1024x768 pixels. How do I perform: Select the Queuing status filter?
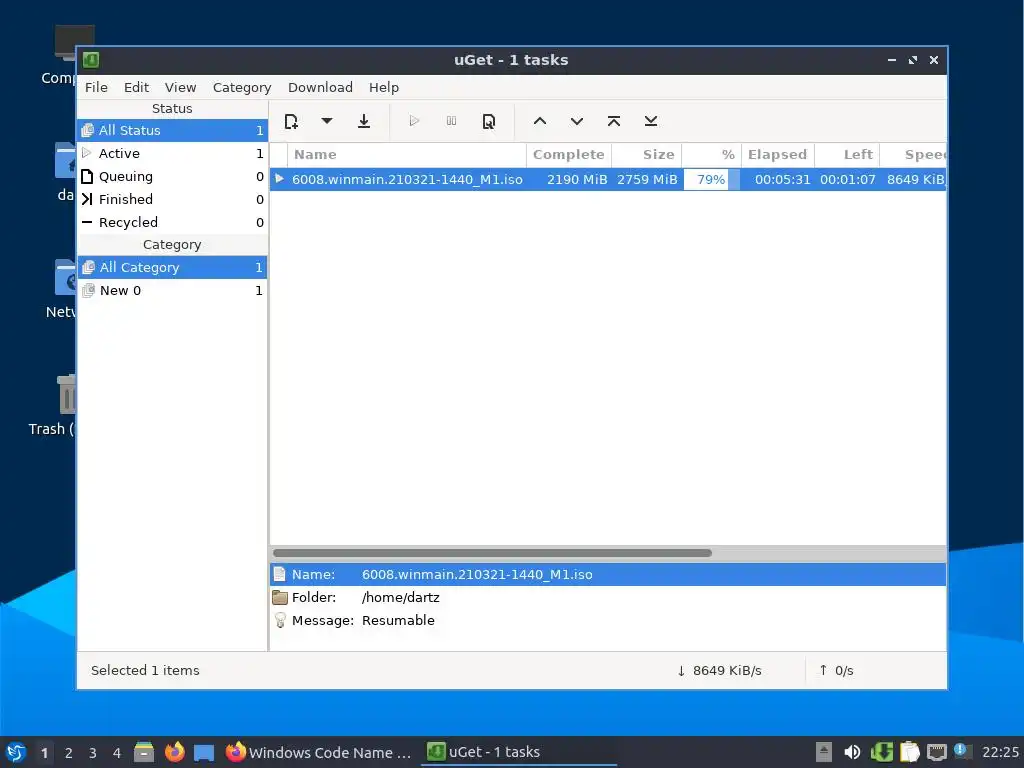pyautogui.click(x=172, y=176)
